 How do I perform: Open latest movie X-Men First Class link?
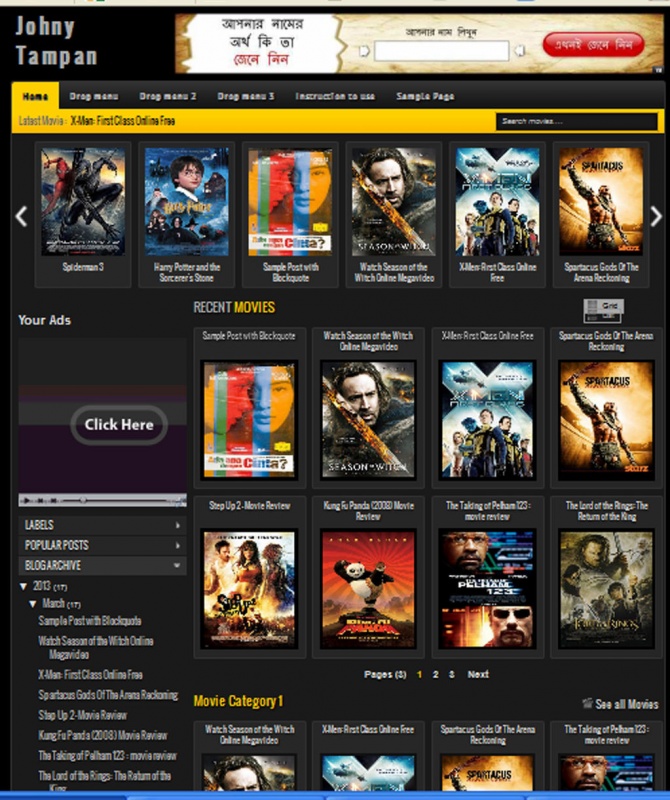[122, 121]
